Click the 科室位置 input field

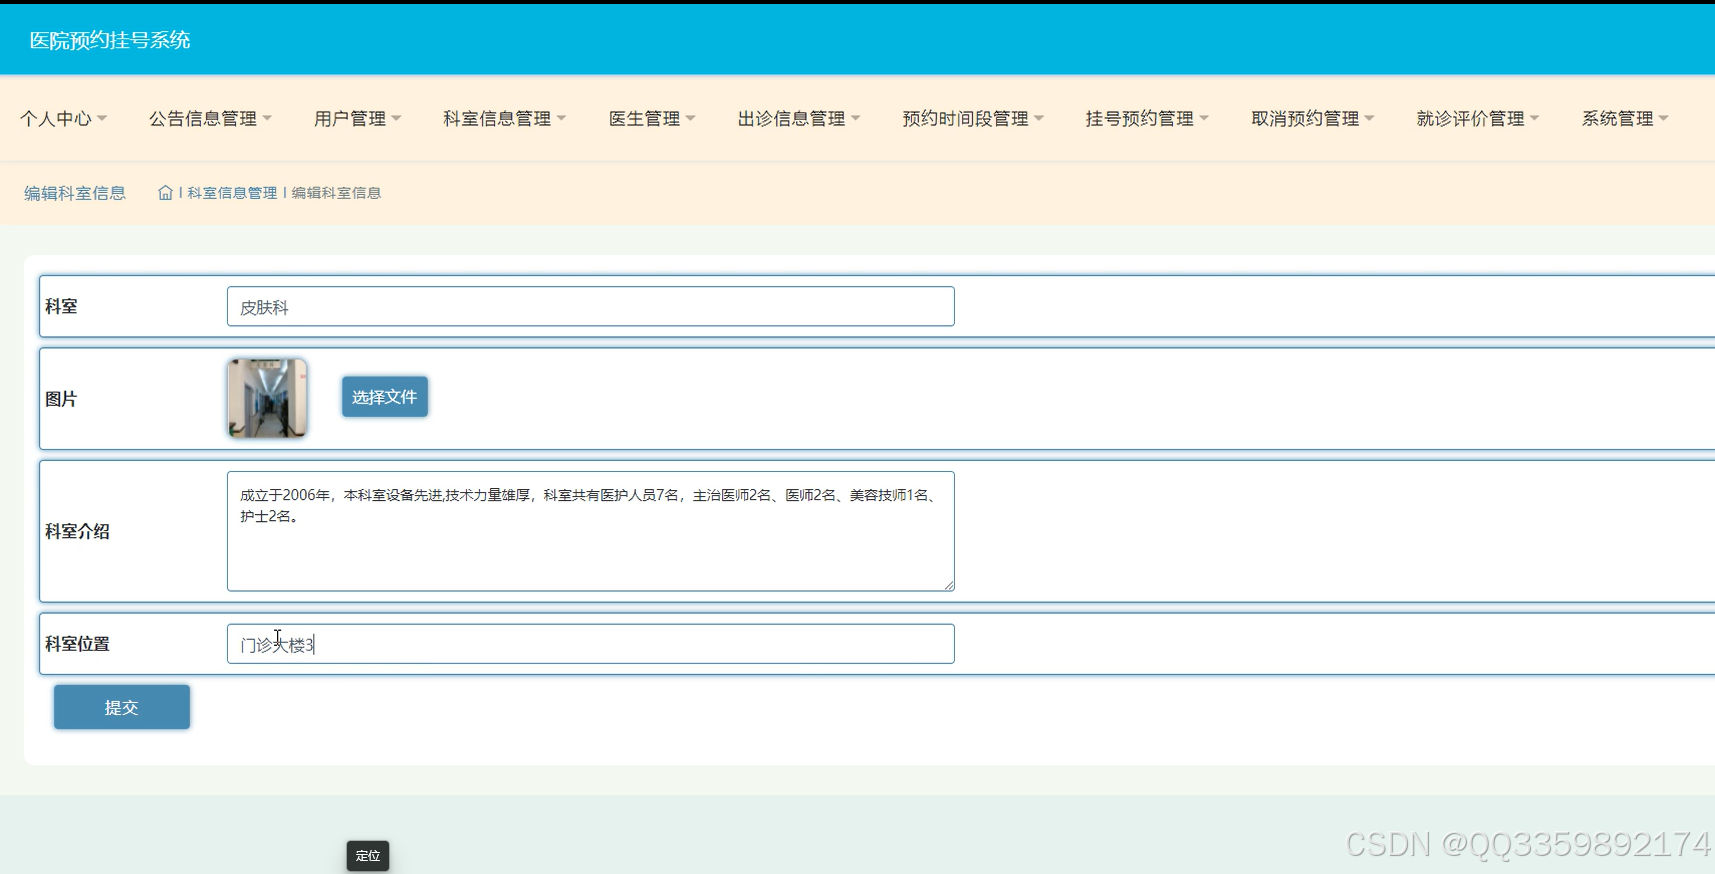coord(591,644)
